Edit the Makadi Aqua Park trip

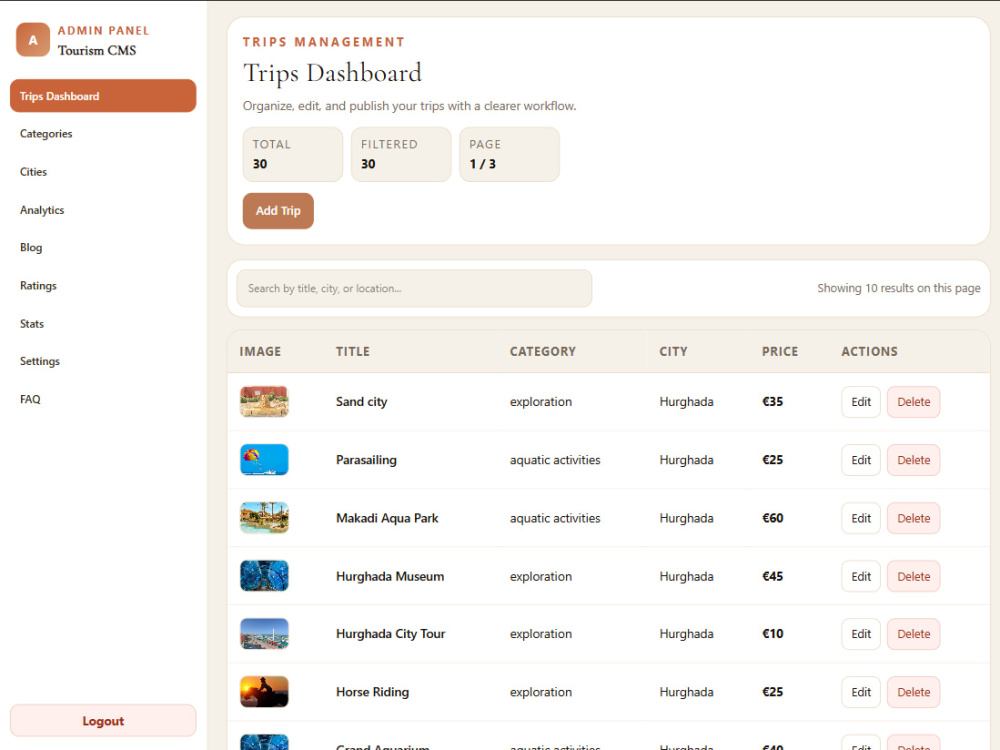(x=860, y=518)
